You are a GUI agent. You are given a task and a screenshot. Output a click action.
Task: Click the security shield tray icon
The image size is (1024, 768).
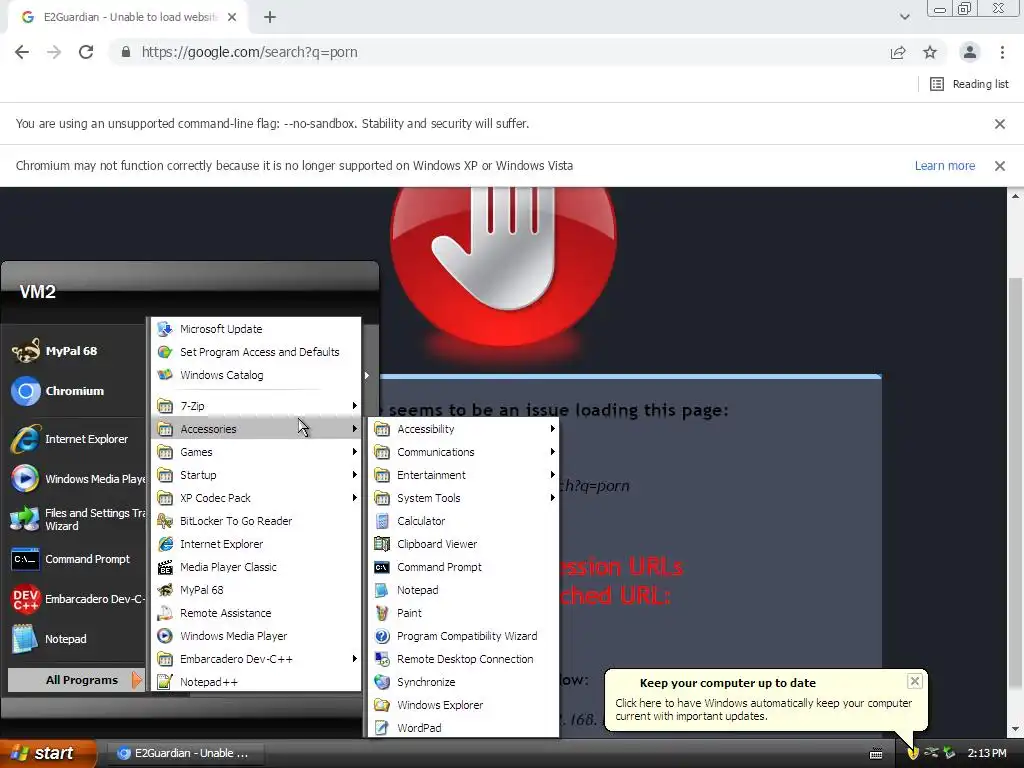pos(913,754)
